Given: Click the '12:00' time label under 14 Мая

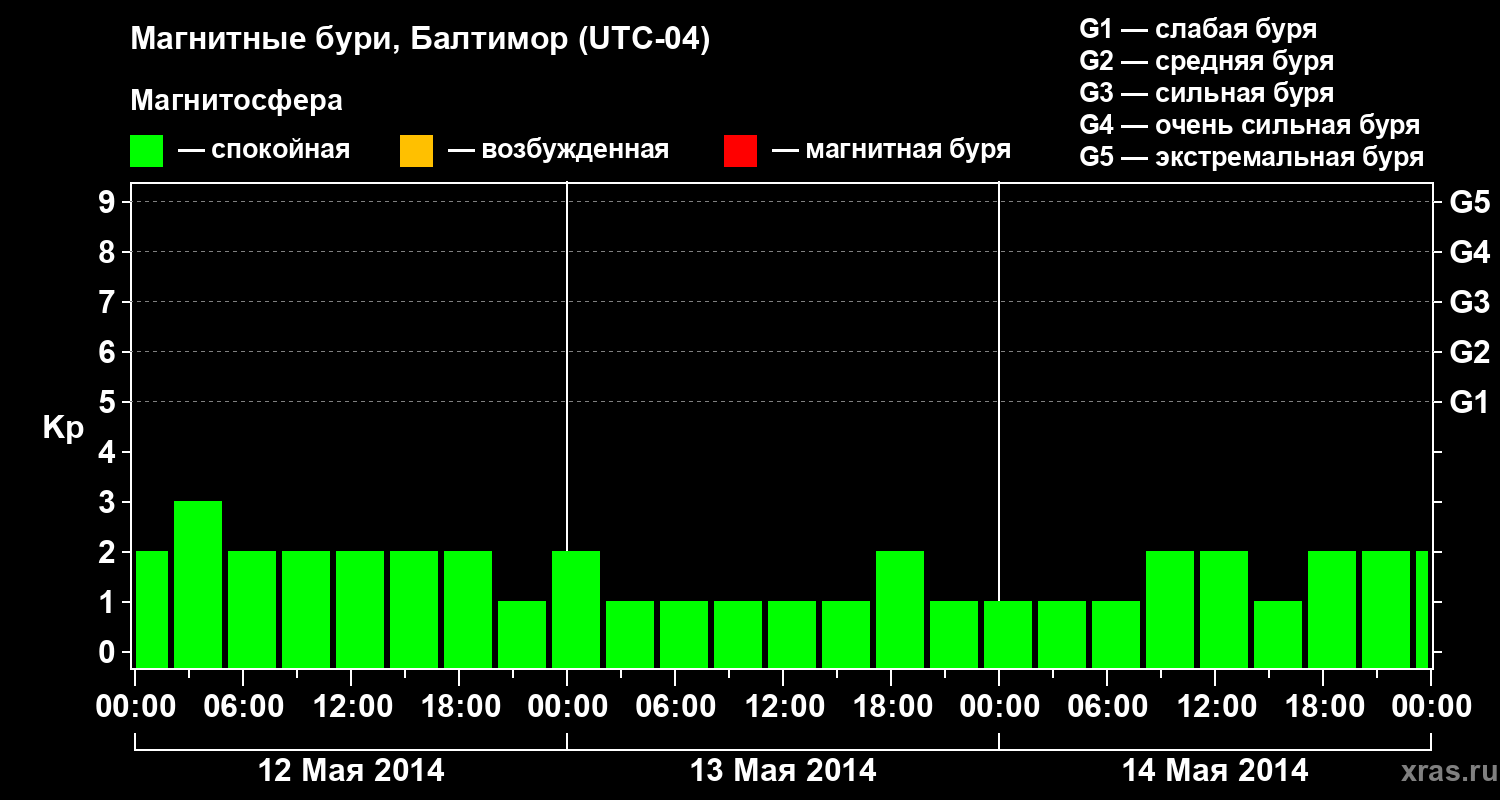Looking at the screenshot, I should click(x=1215, y=707).
